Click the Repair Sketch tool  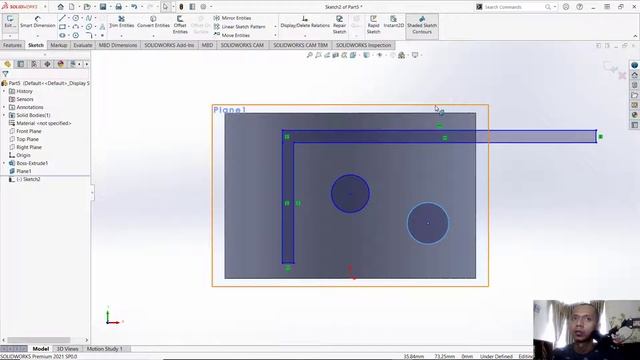tap(339, 25)
